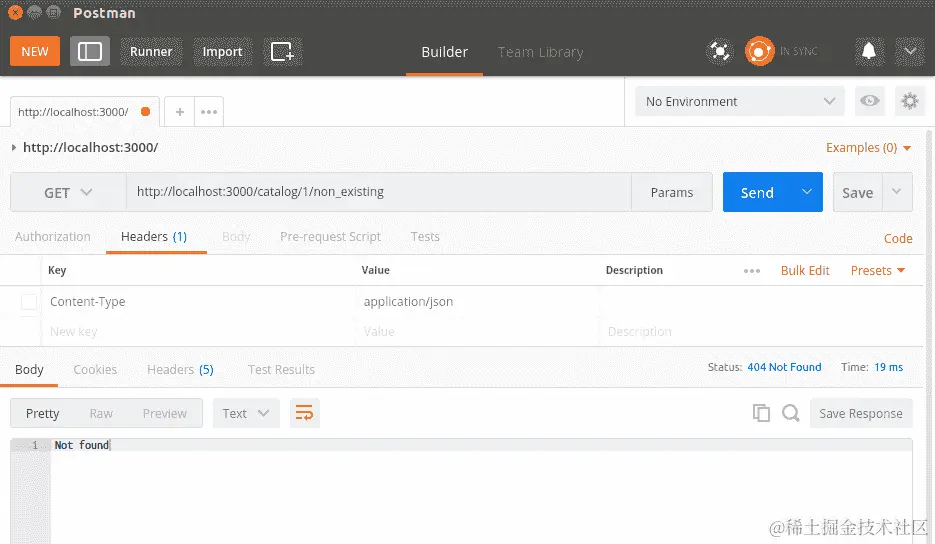Expand the Examples (0) dropdown
The width and height of the screenshot is (935, 544).
(868, 148)
